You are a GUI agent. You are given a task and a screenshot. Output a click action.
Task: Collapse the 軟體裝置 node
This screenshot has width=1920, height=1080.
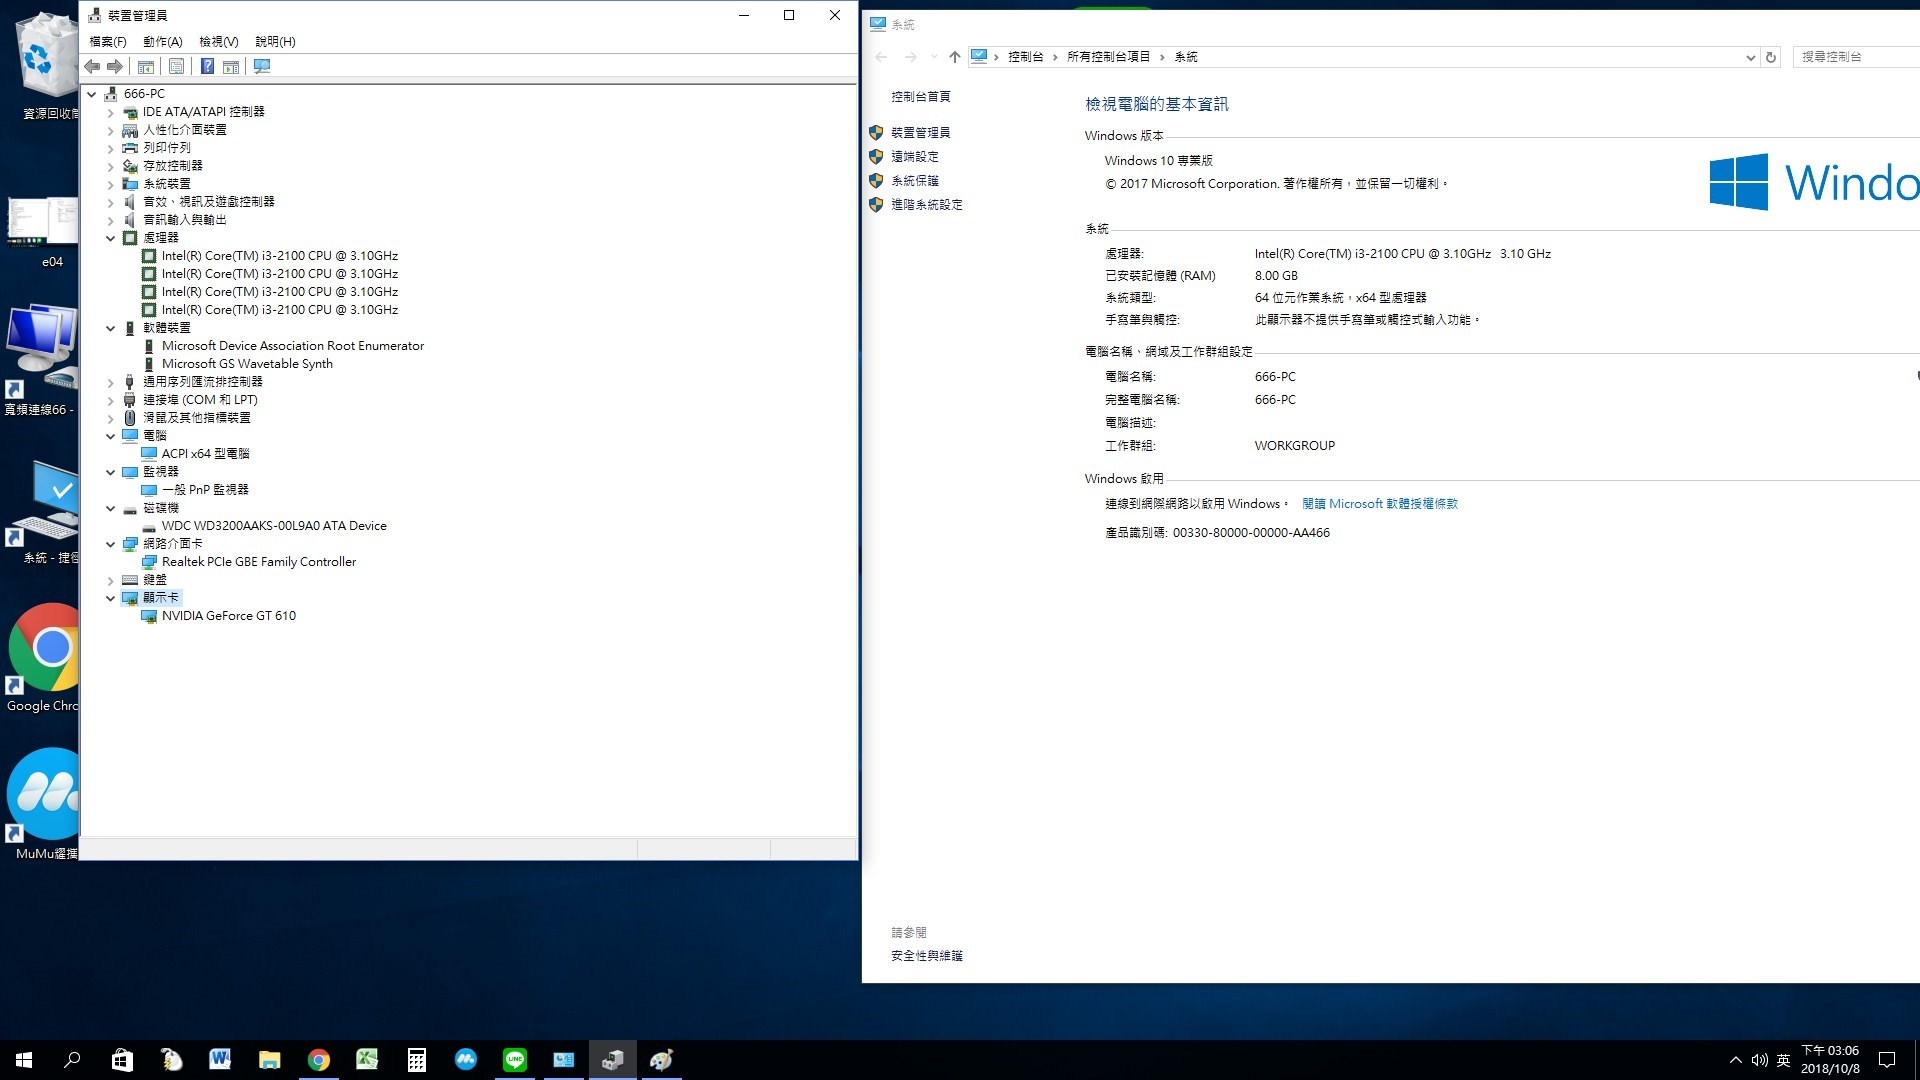(x=111, y=328)
